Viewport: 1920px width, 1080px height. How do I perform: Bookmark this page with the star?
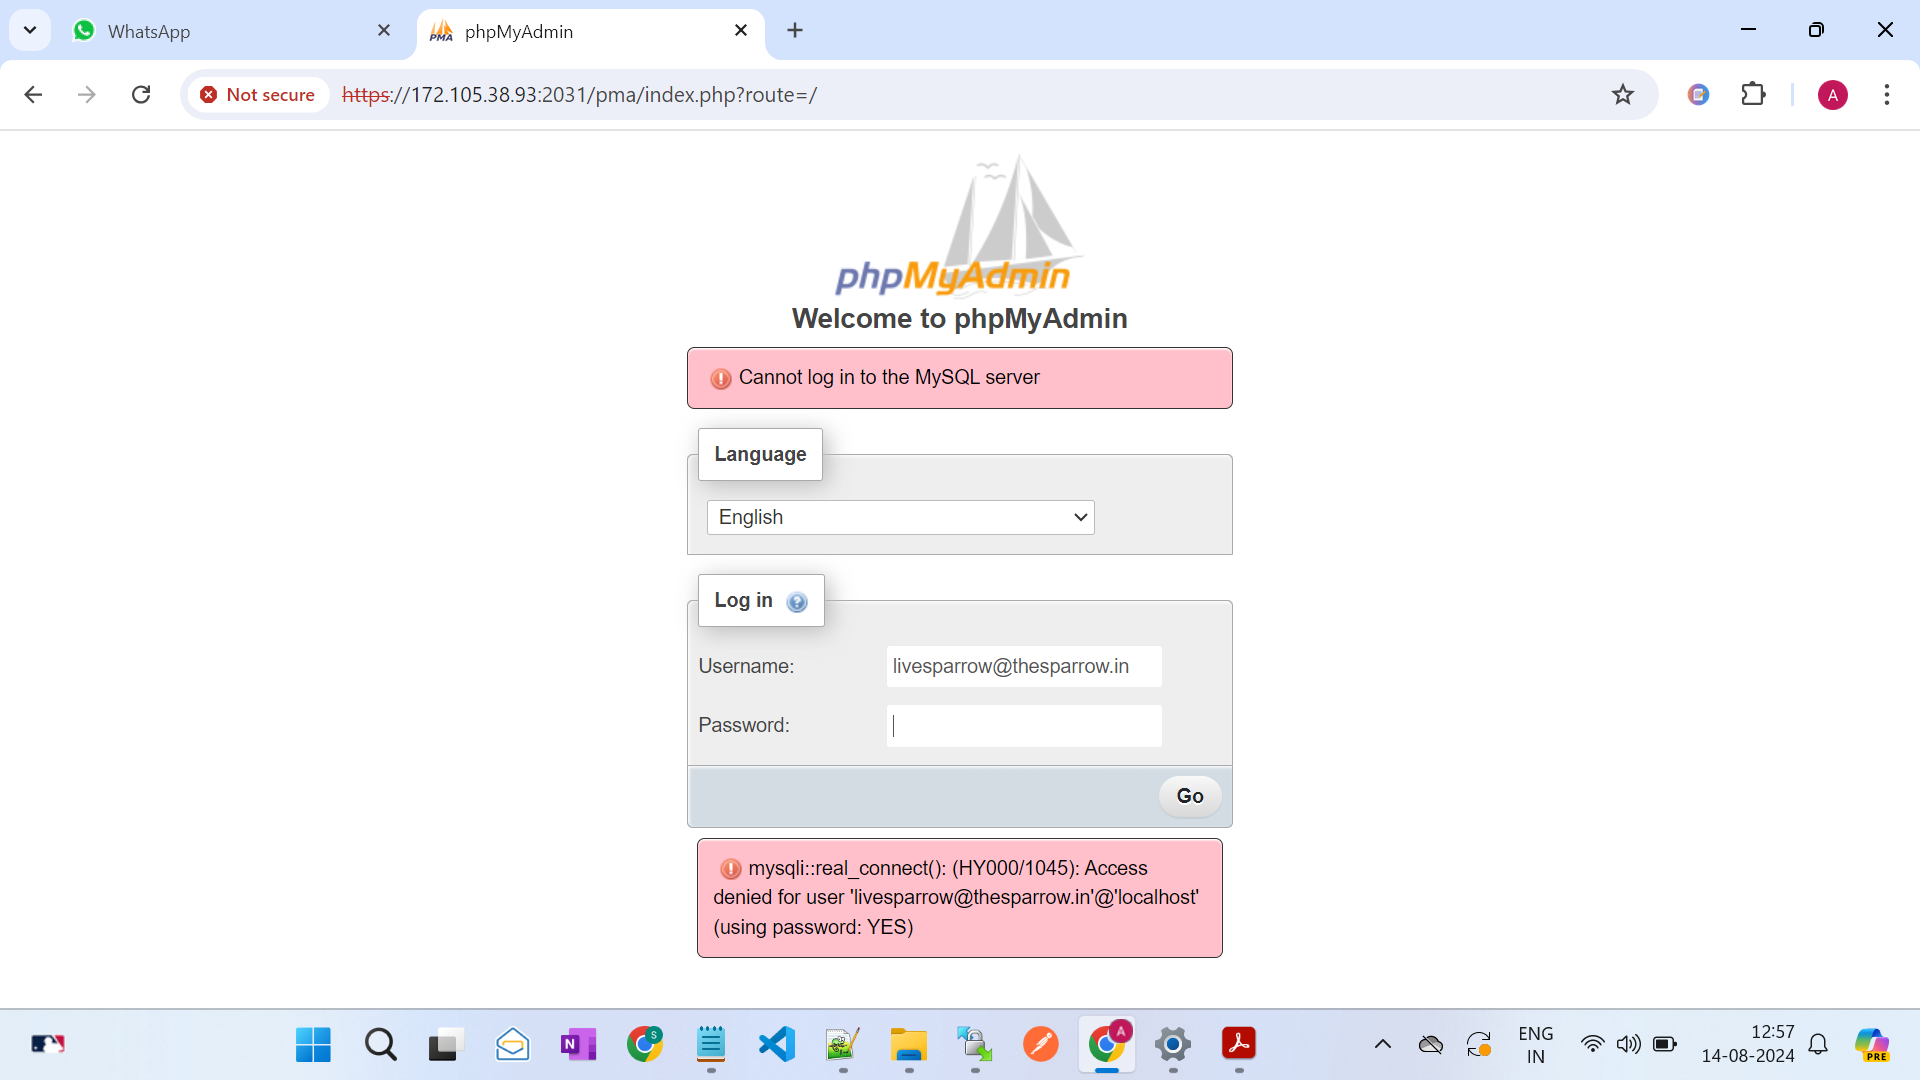pyautogui.click(x=1622, y=95)
